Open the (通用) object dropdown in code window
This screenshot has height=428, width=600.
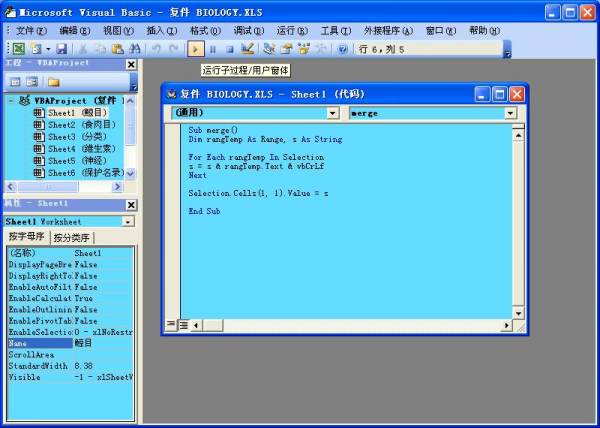click(x=333, y=113)
